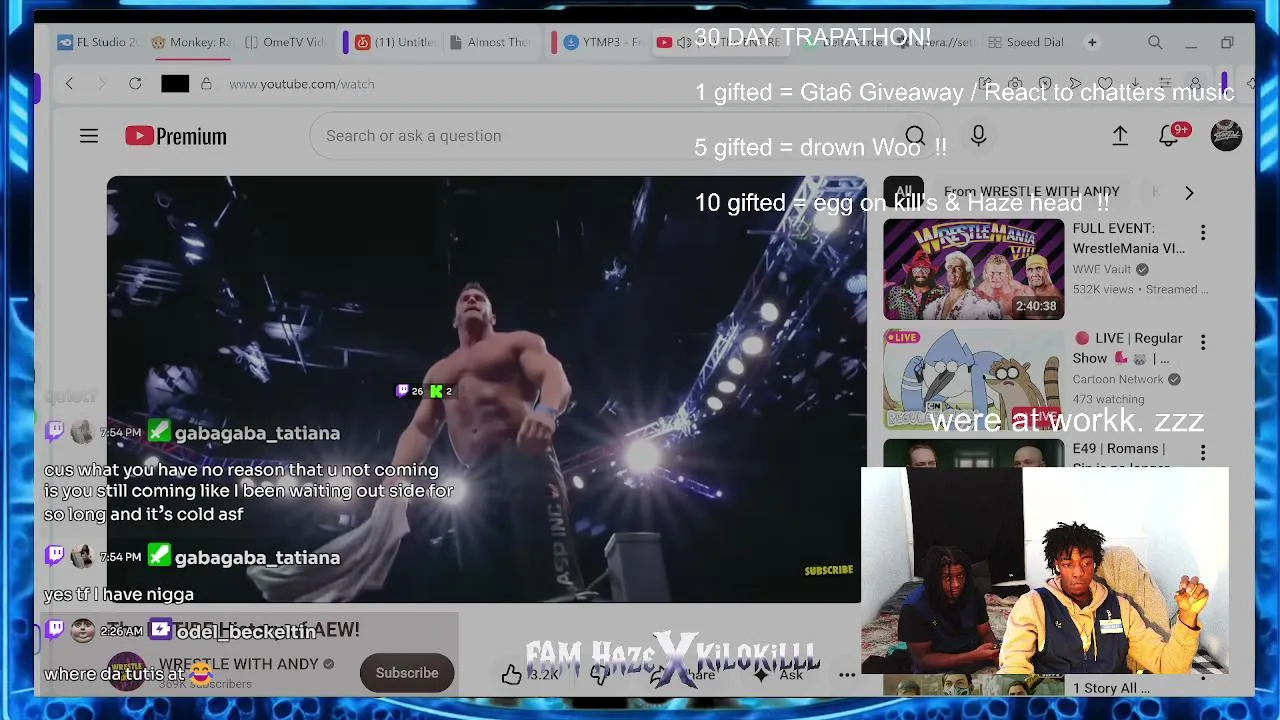
Task: Switch to the Speed Dial tab
Action: click(x=1026, y=43)
